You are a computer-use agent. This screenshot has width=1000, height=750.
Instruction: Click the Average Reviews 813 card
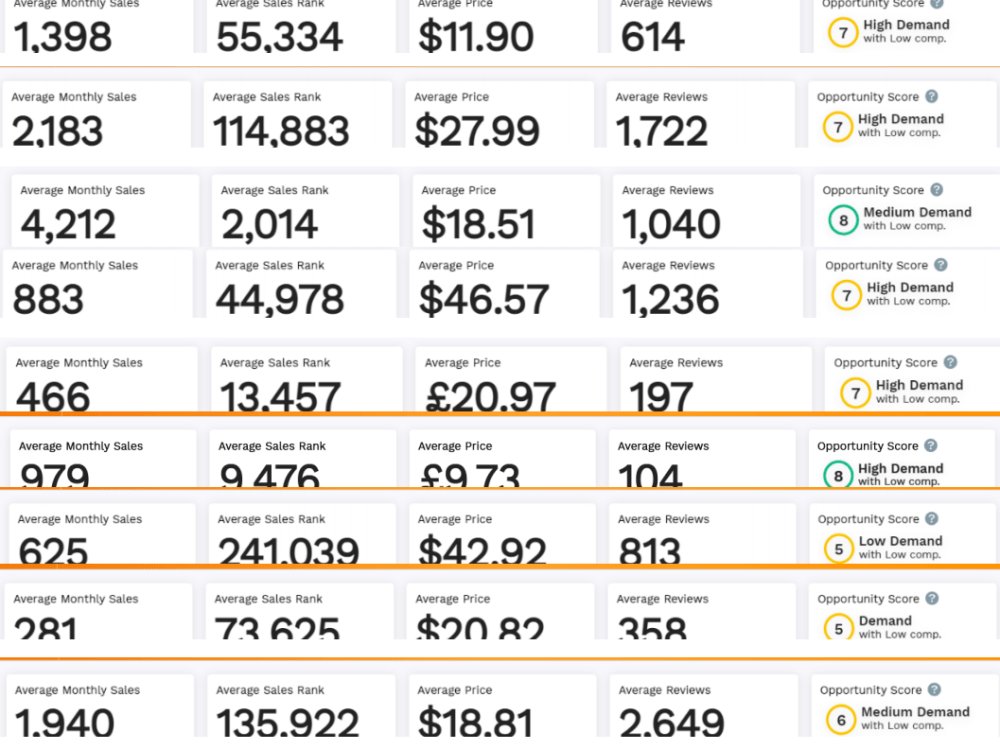[x=702, y=534]
